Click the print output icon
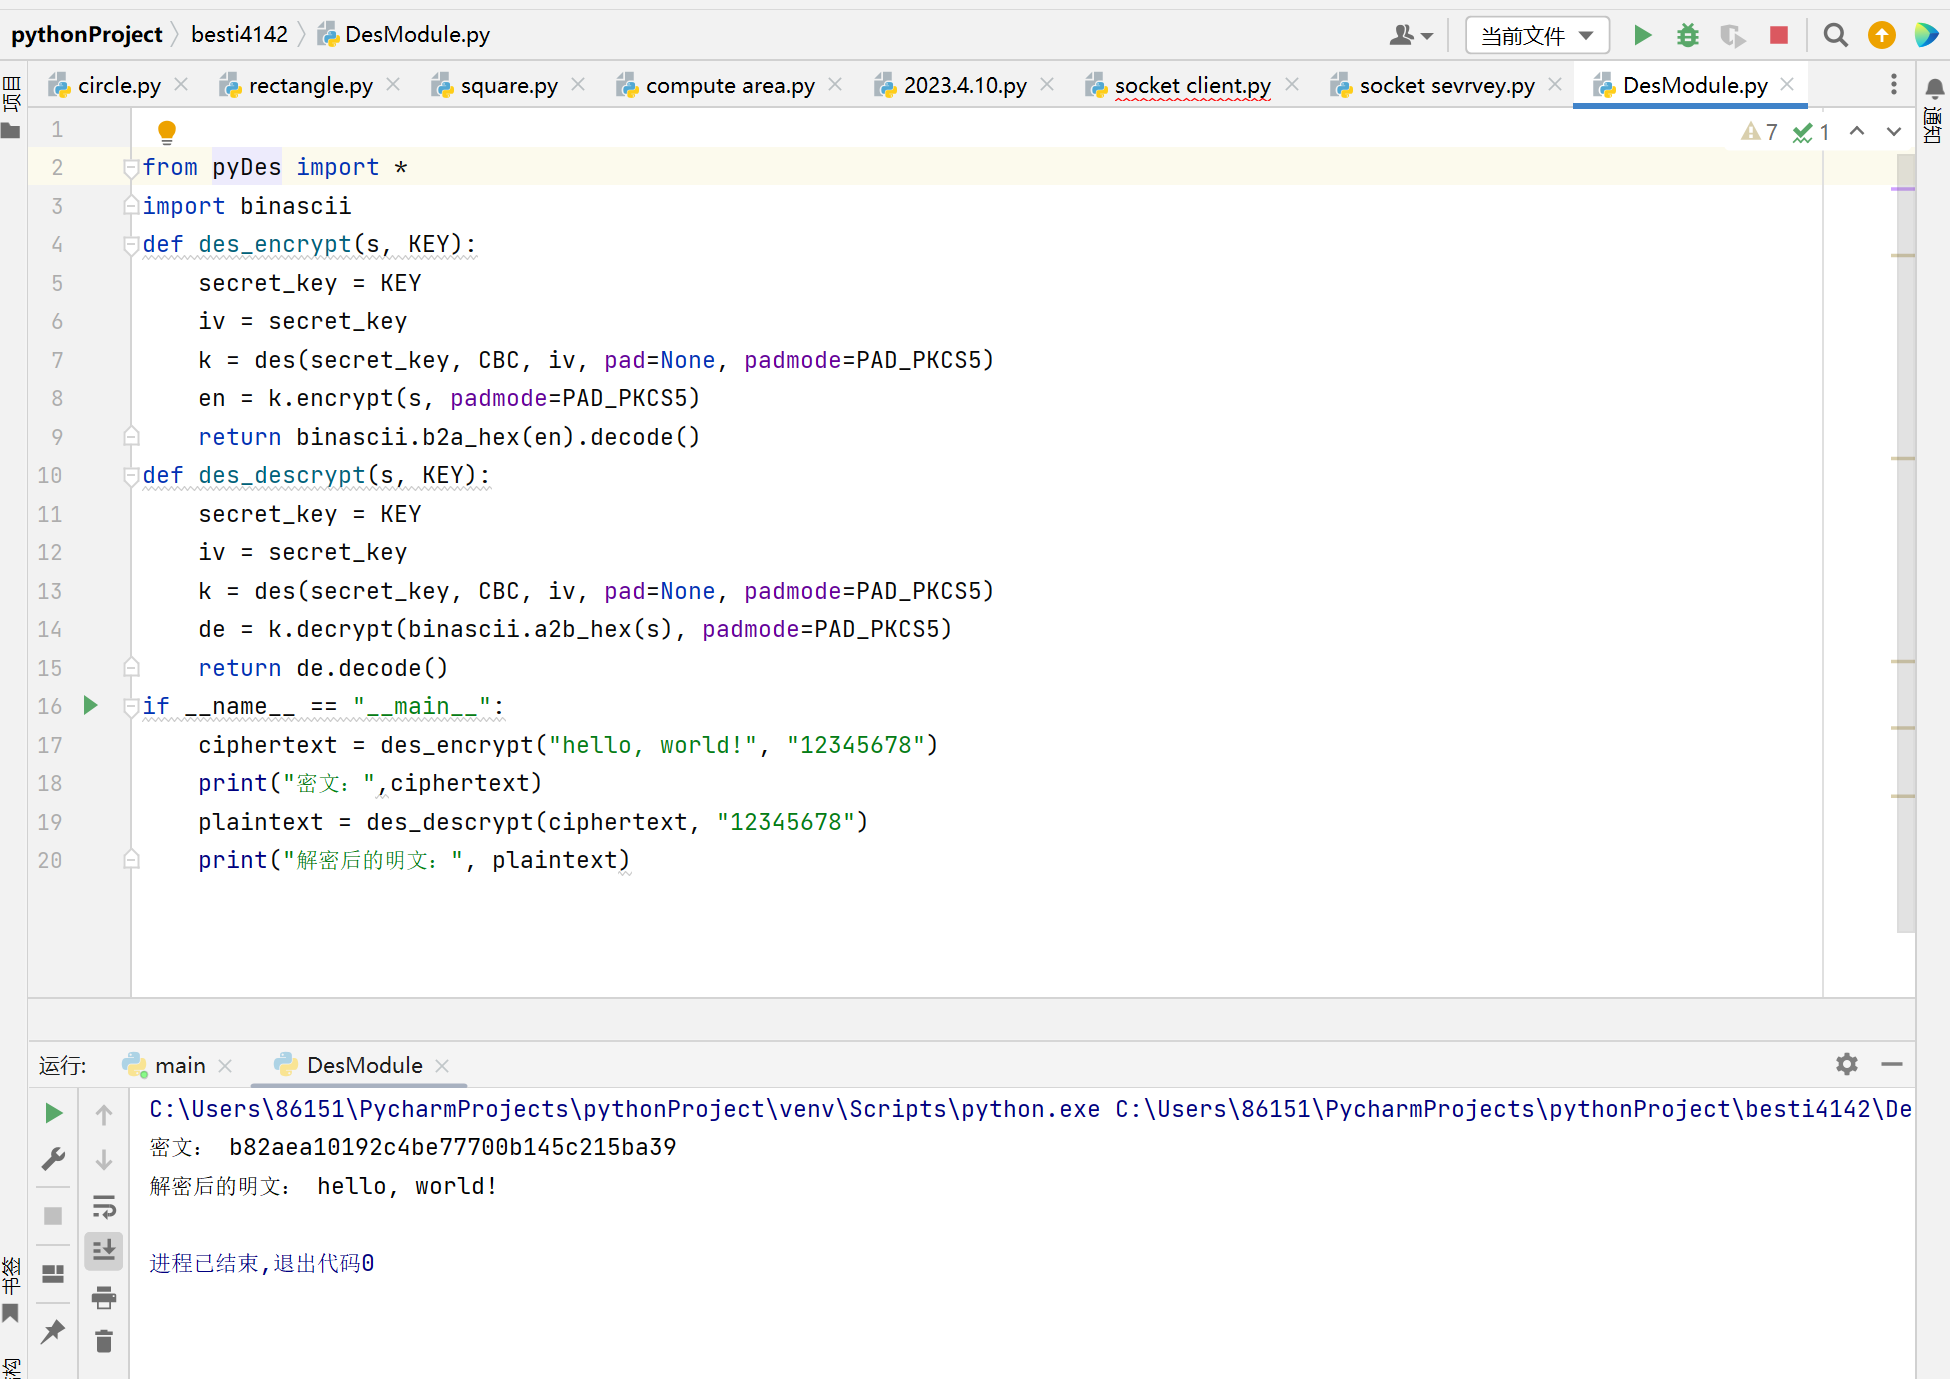This screenshot has height=1379, width=1950. point(104,1298)
